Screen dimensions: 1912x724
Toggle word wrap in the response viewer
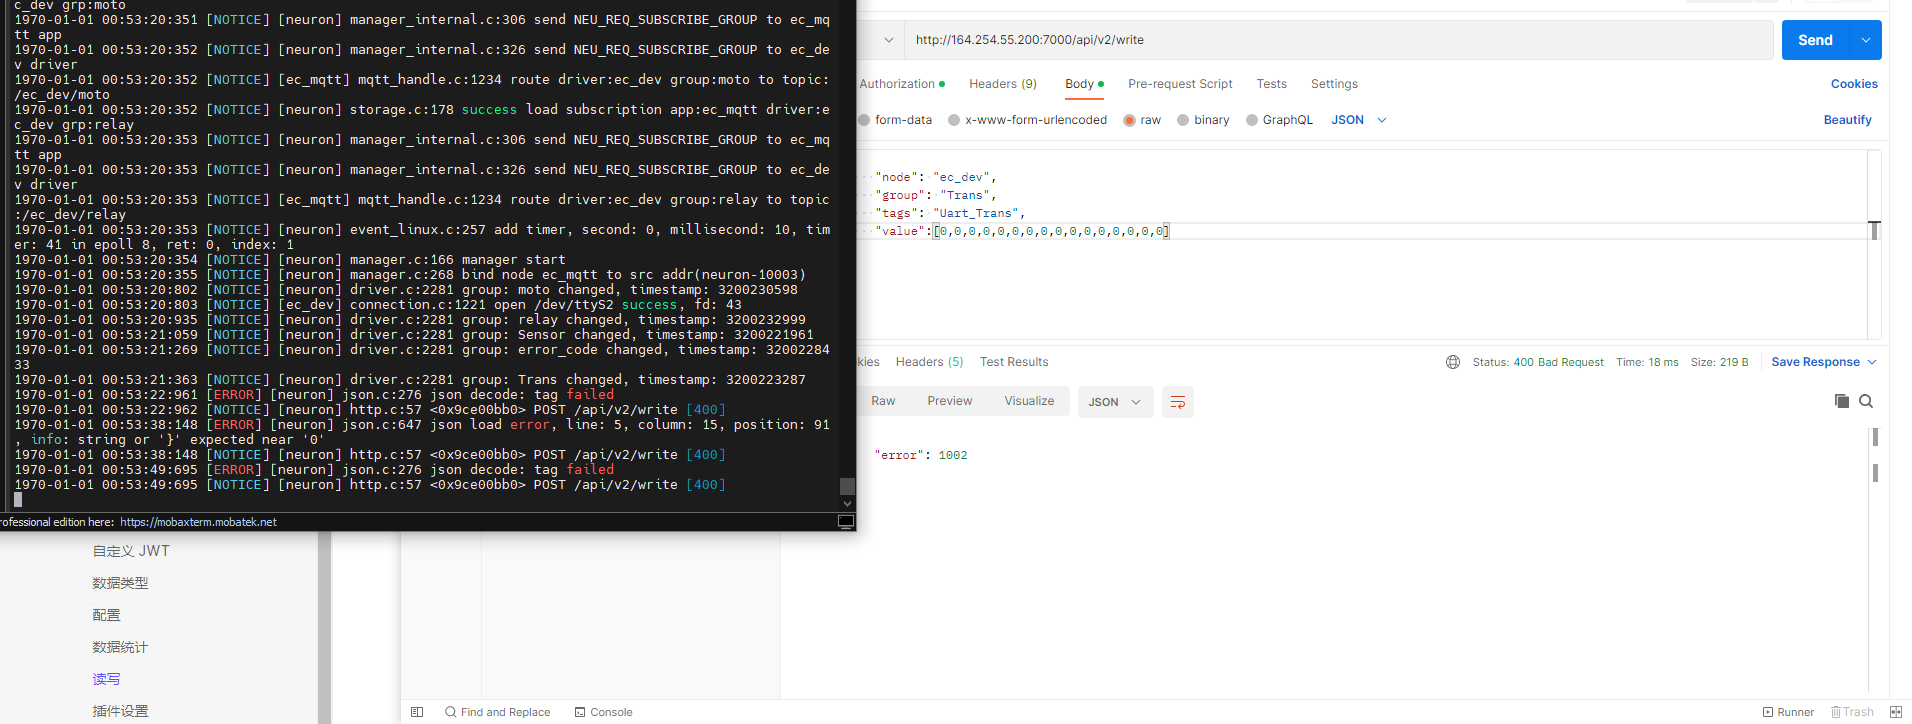tap(1177, 402)
